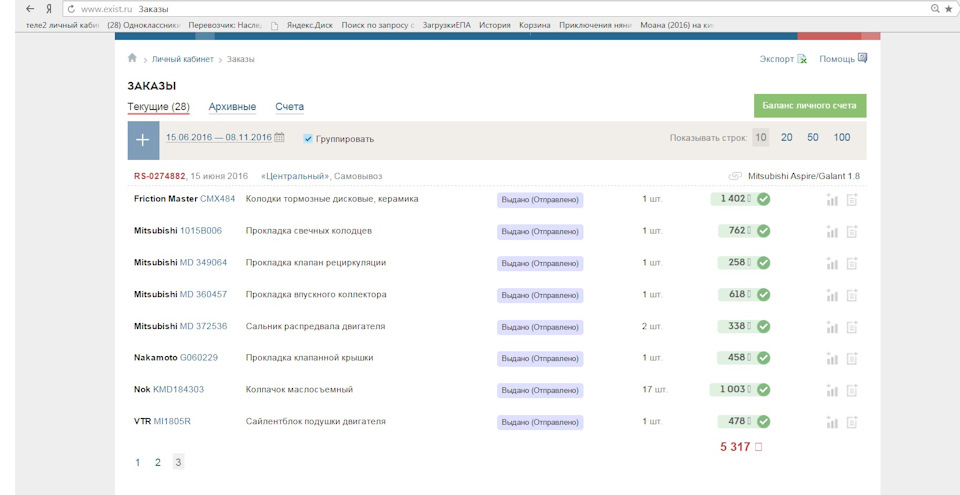Image resolution: width=960 pixels, height=495 pixels.
Task: Select 10 rows per page
Action: [x=760, y=137]
